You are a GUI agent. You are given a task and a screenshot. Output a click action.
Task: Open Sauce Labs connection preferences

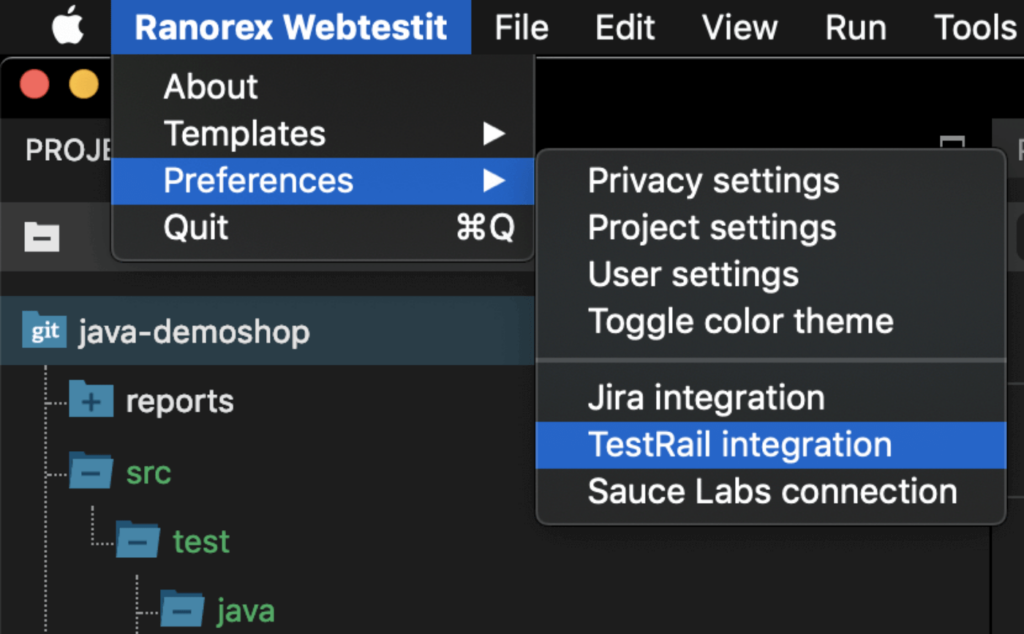771,492
